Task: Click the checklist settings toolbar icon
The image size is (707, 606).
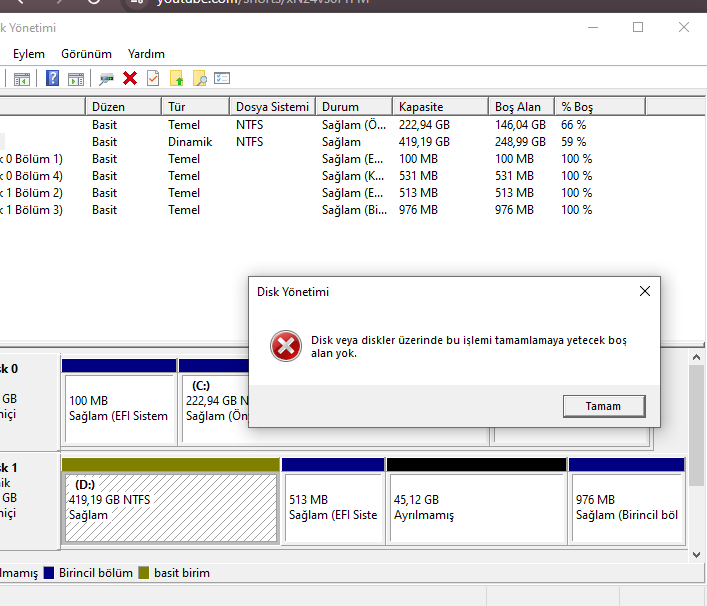Action: click(222, 78)
